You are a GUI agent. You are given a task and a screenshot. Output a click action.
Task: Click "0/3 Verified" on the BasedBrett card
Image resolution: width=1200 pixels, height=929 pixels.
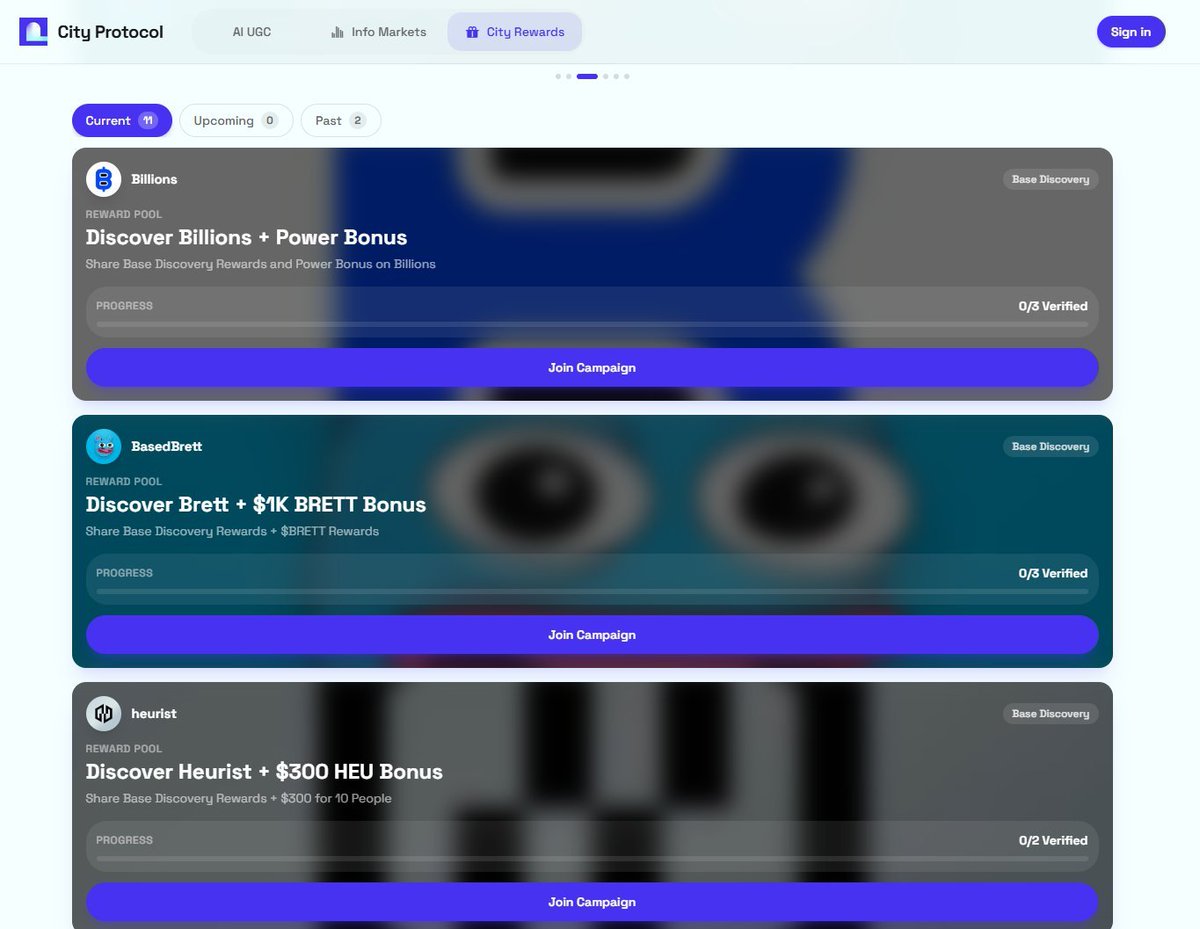1053,573
